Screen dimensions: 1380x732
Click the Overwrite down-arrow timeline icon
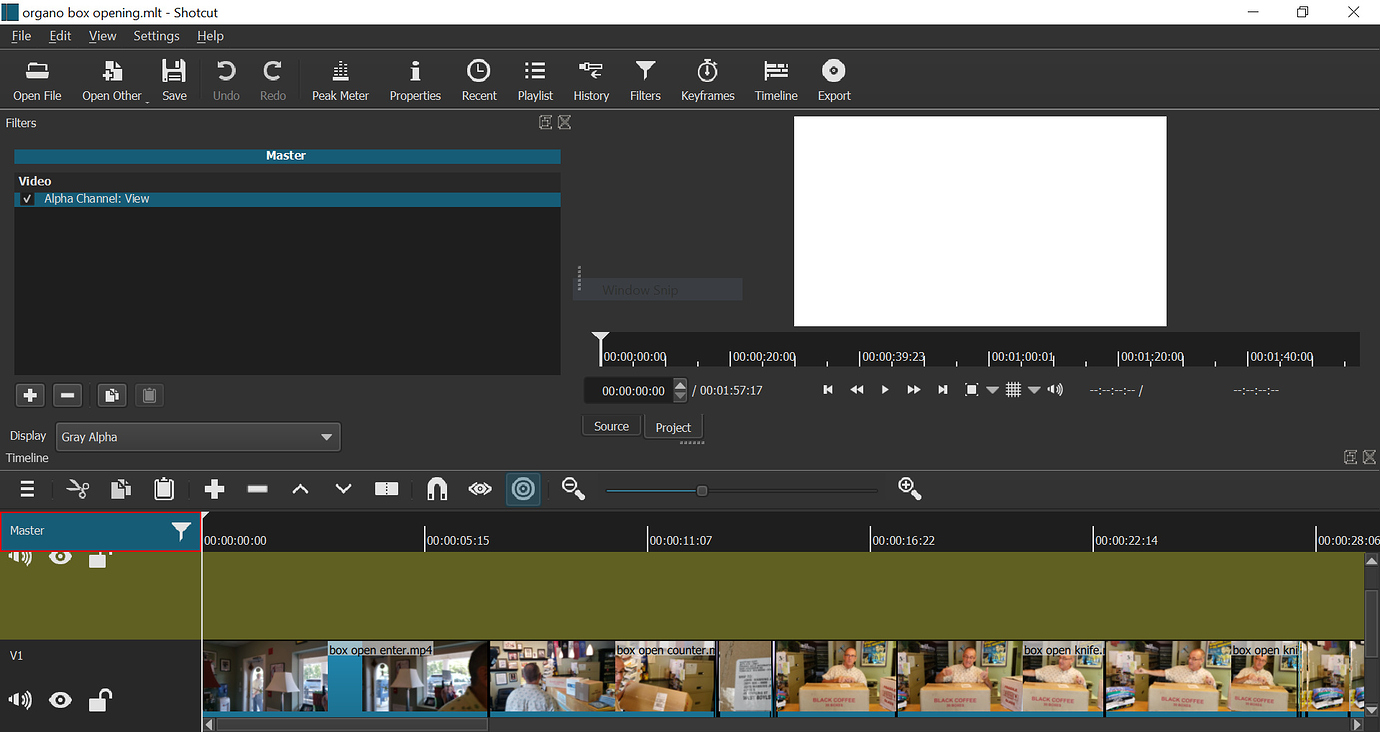point(343,489)
